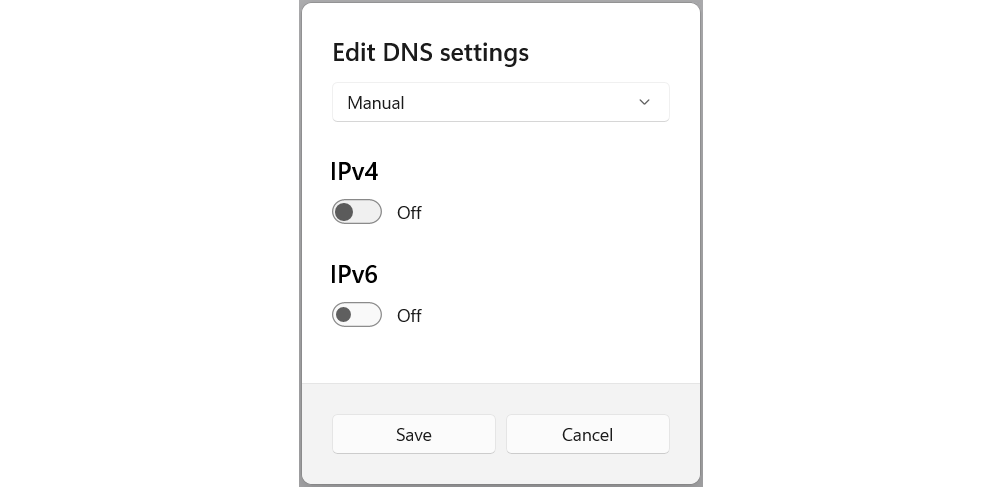Confirm changes with the Save button
Image resolution: width=1000 pixels, height=487 pixels.
pos(413,434)
